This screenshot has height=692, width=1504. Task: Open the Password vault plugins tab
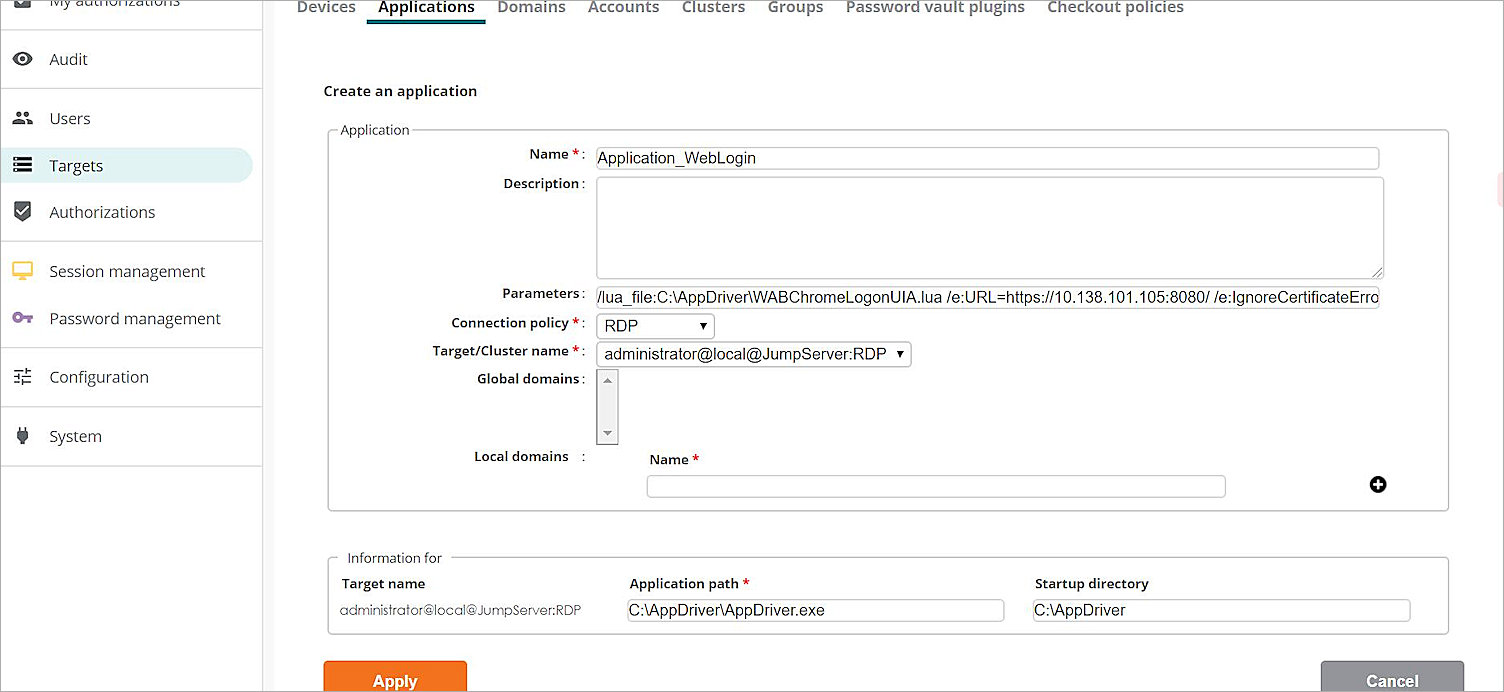click(x=934, y=8)
